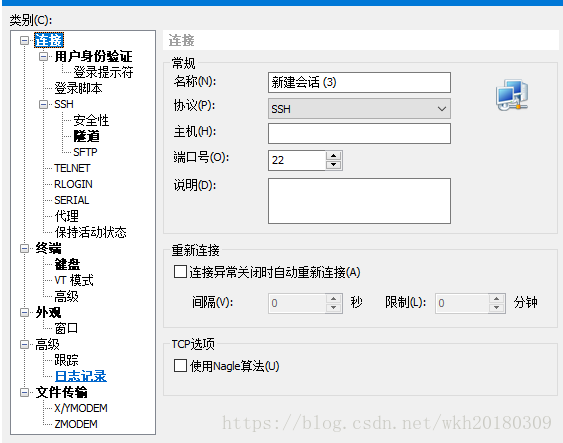Open 登录脚本 settings page
The image size is (563, 443).
78,88
